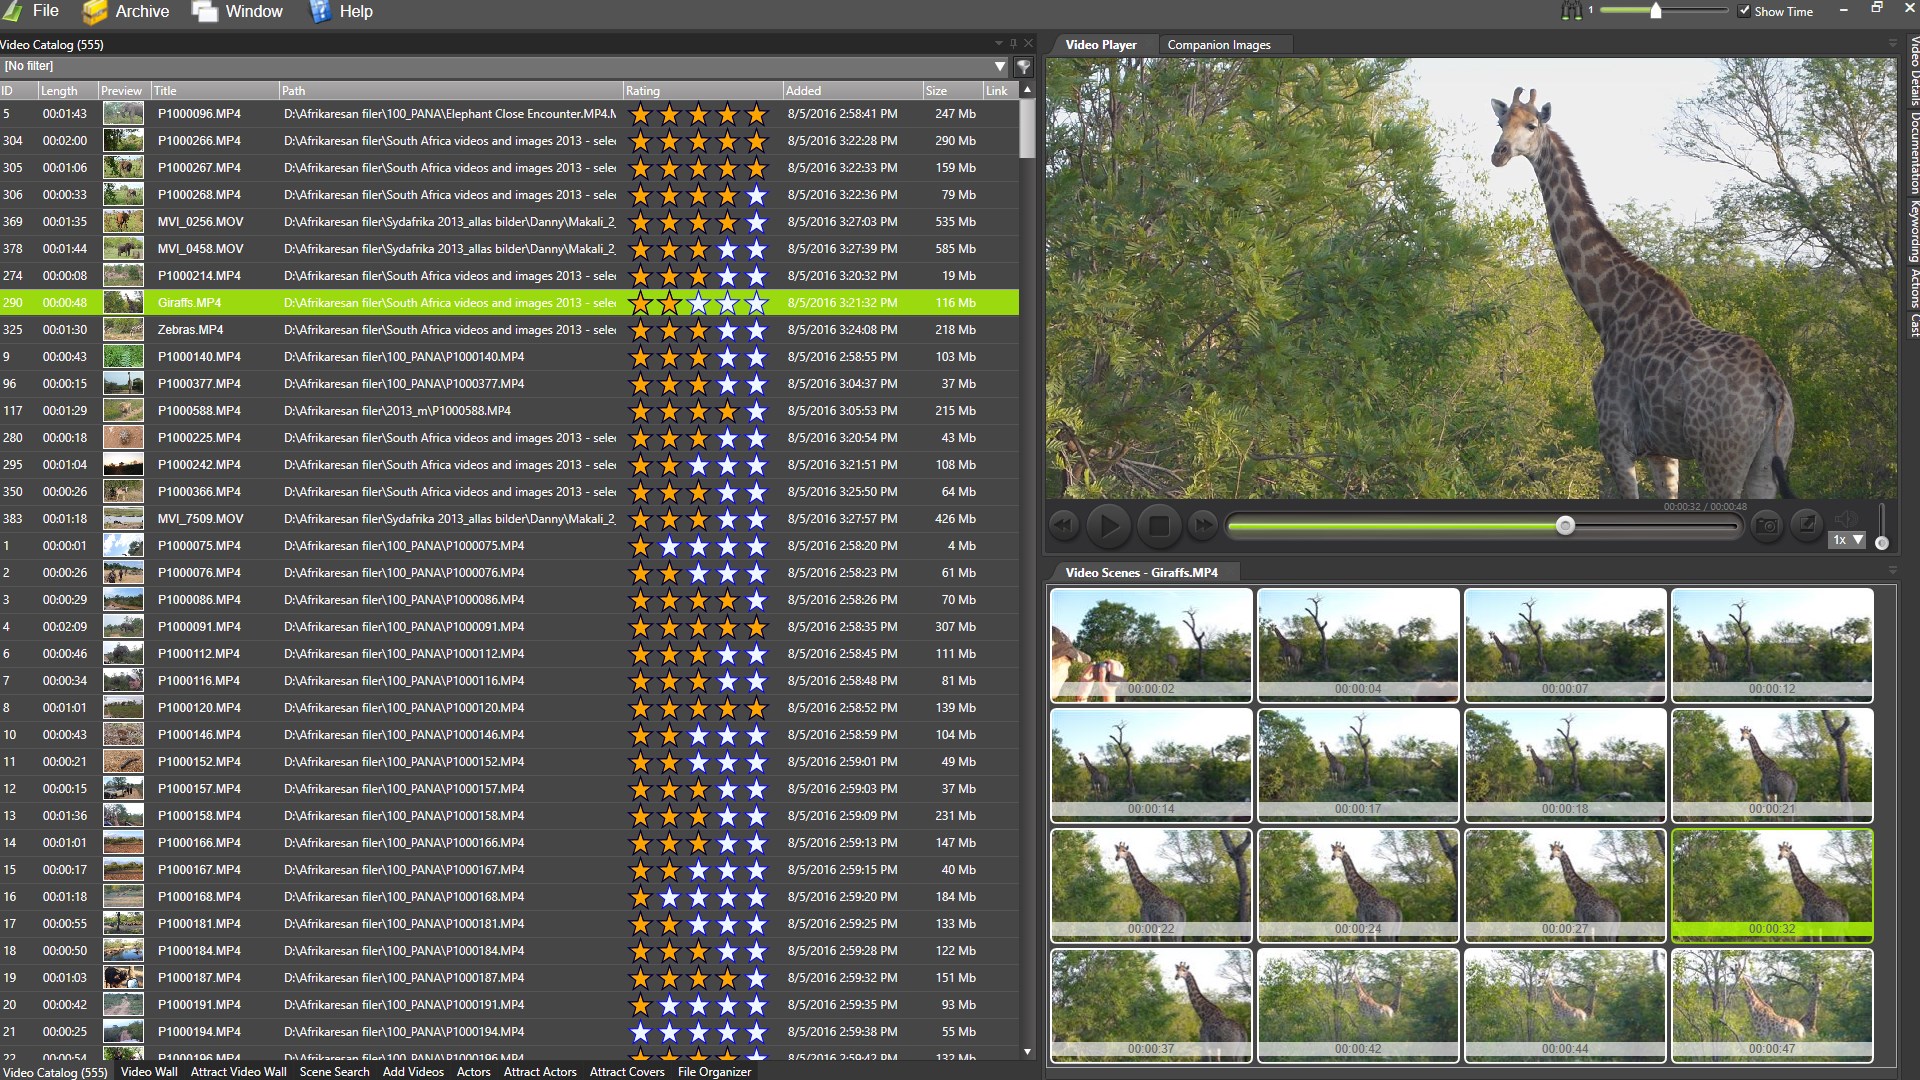Screen dimensions: 1920x1080
Task: Switch to the Companion Images tab
Action: pos(1218,45)
